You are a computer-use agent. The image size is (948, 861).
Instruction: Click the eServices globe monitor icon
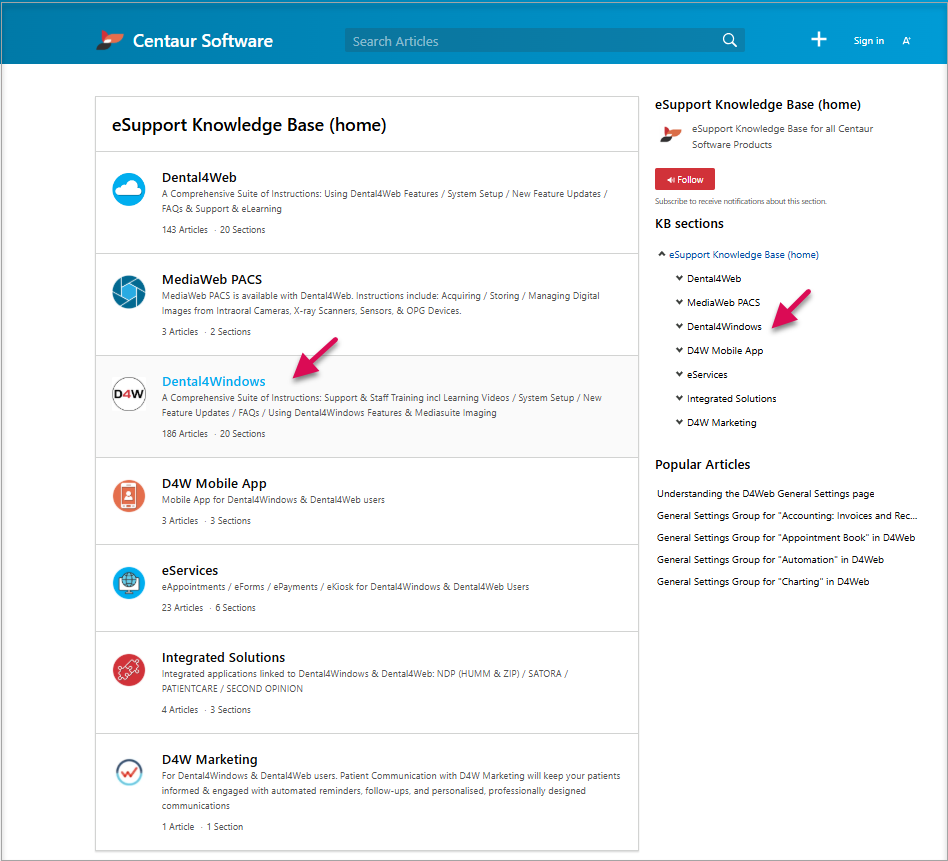[x=129, y=583]
